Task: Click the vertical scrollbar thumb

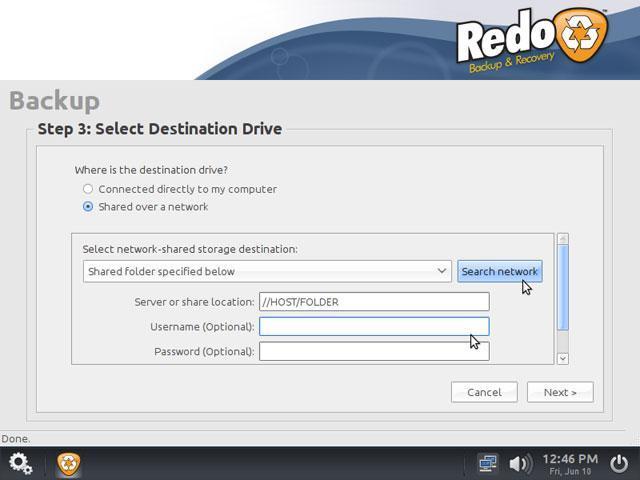Action: pos(563,287)
